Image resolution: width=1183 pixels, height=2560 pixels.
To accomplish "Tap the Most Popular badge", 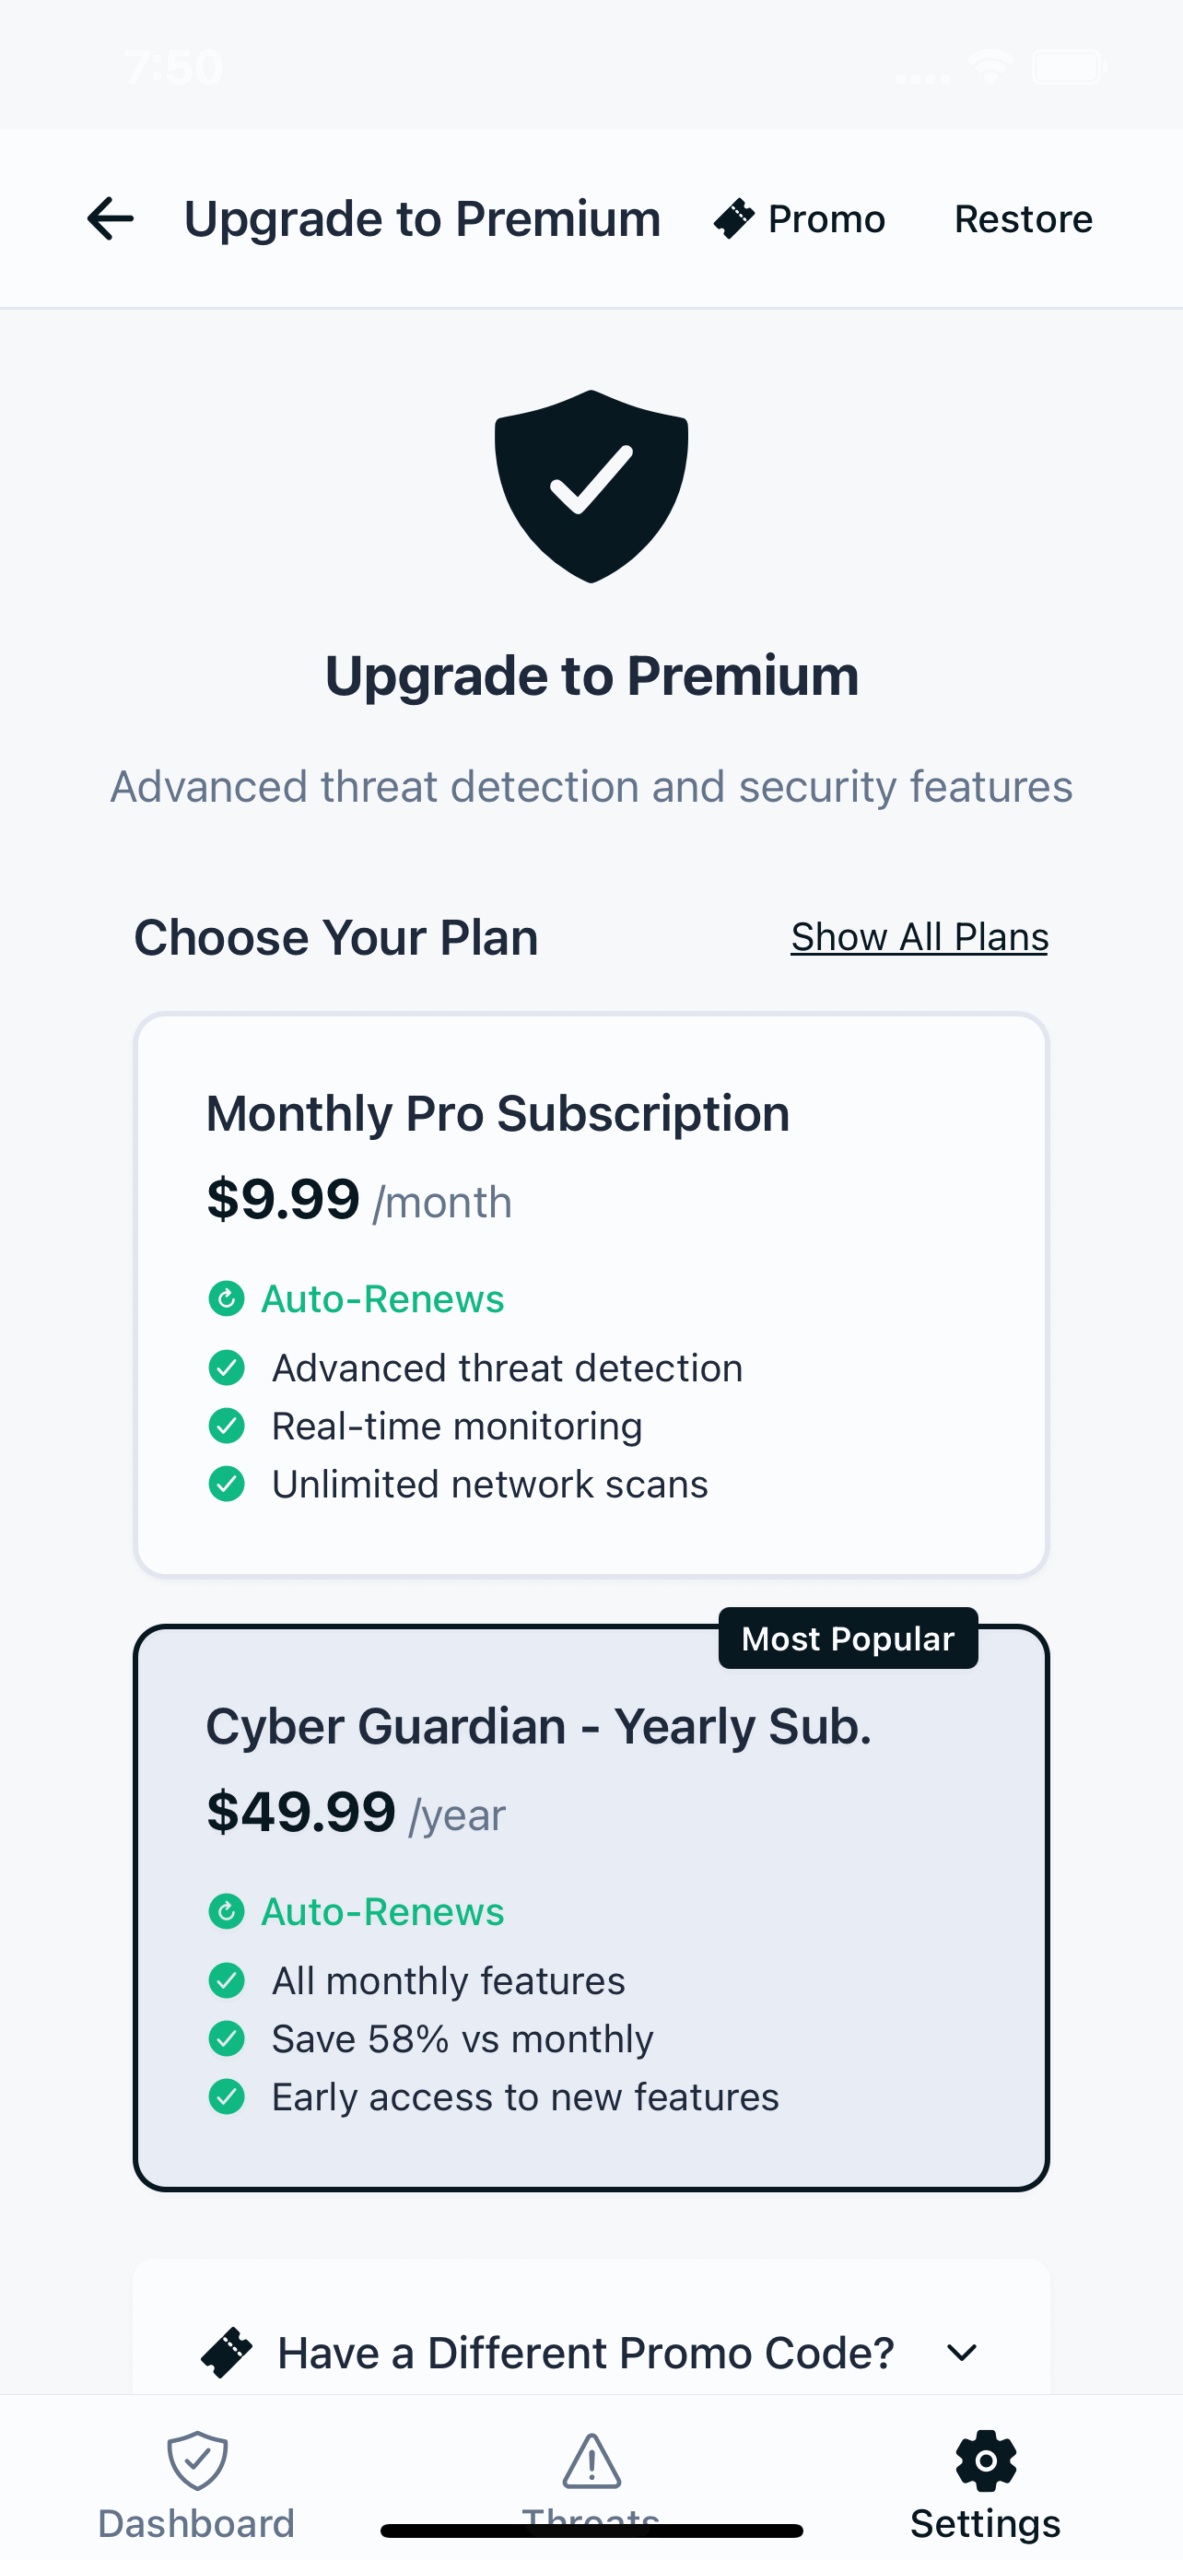I will click(847, 1638).
